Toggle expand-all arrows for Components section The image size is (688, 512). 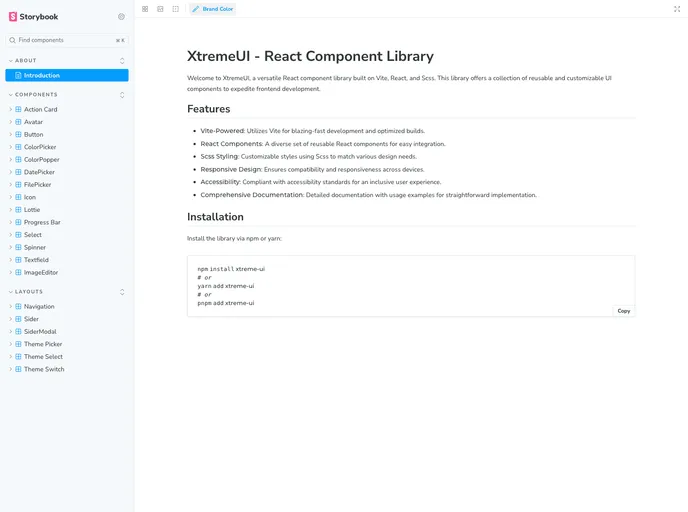122,95
